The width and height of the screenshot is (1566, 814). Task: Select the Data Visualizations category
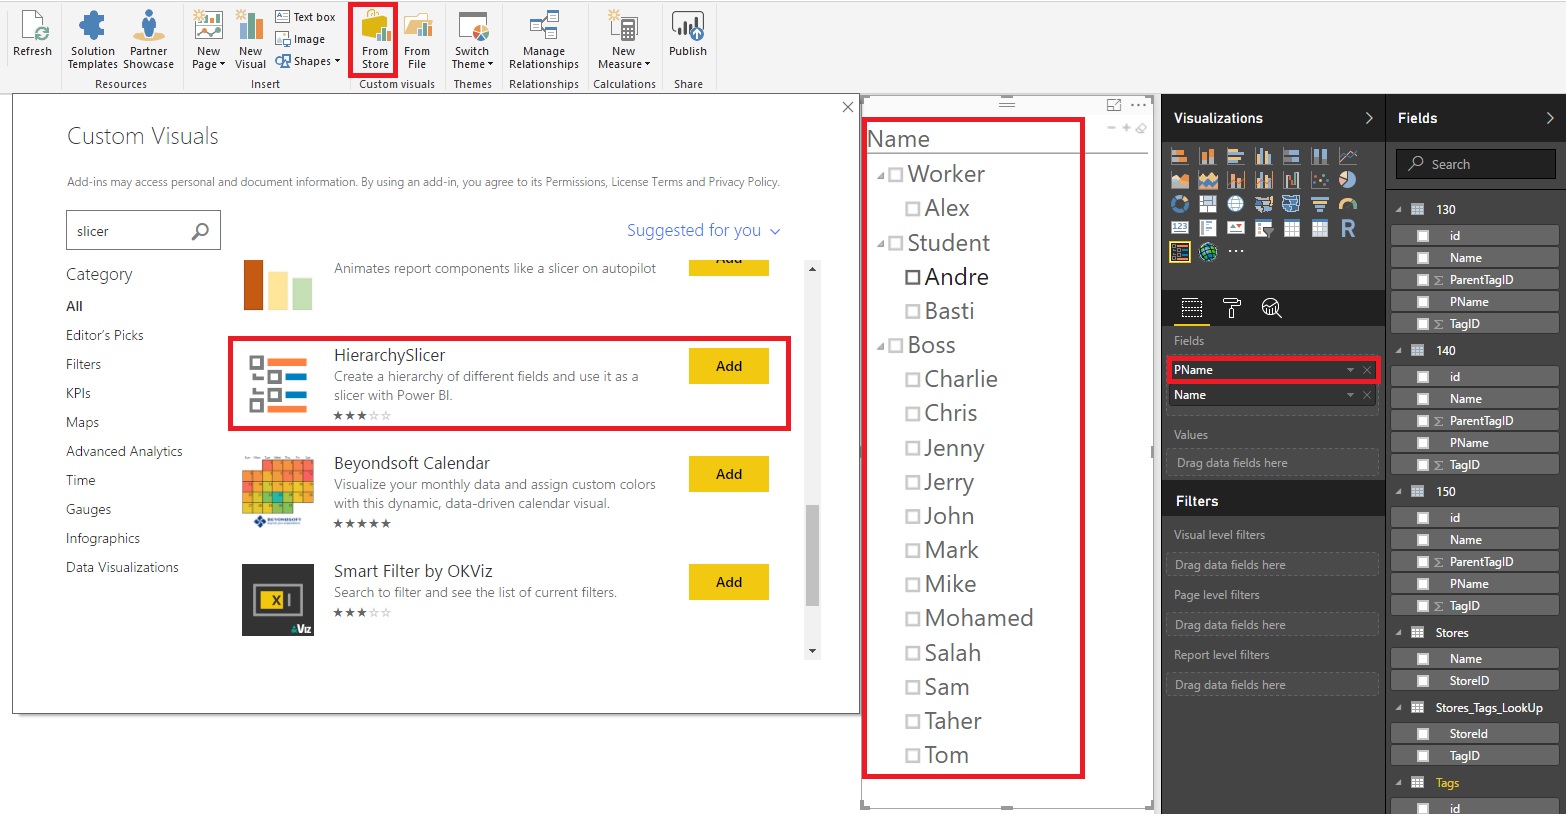point(122,567)
